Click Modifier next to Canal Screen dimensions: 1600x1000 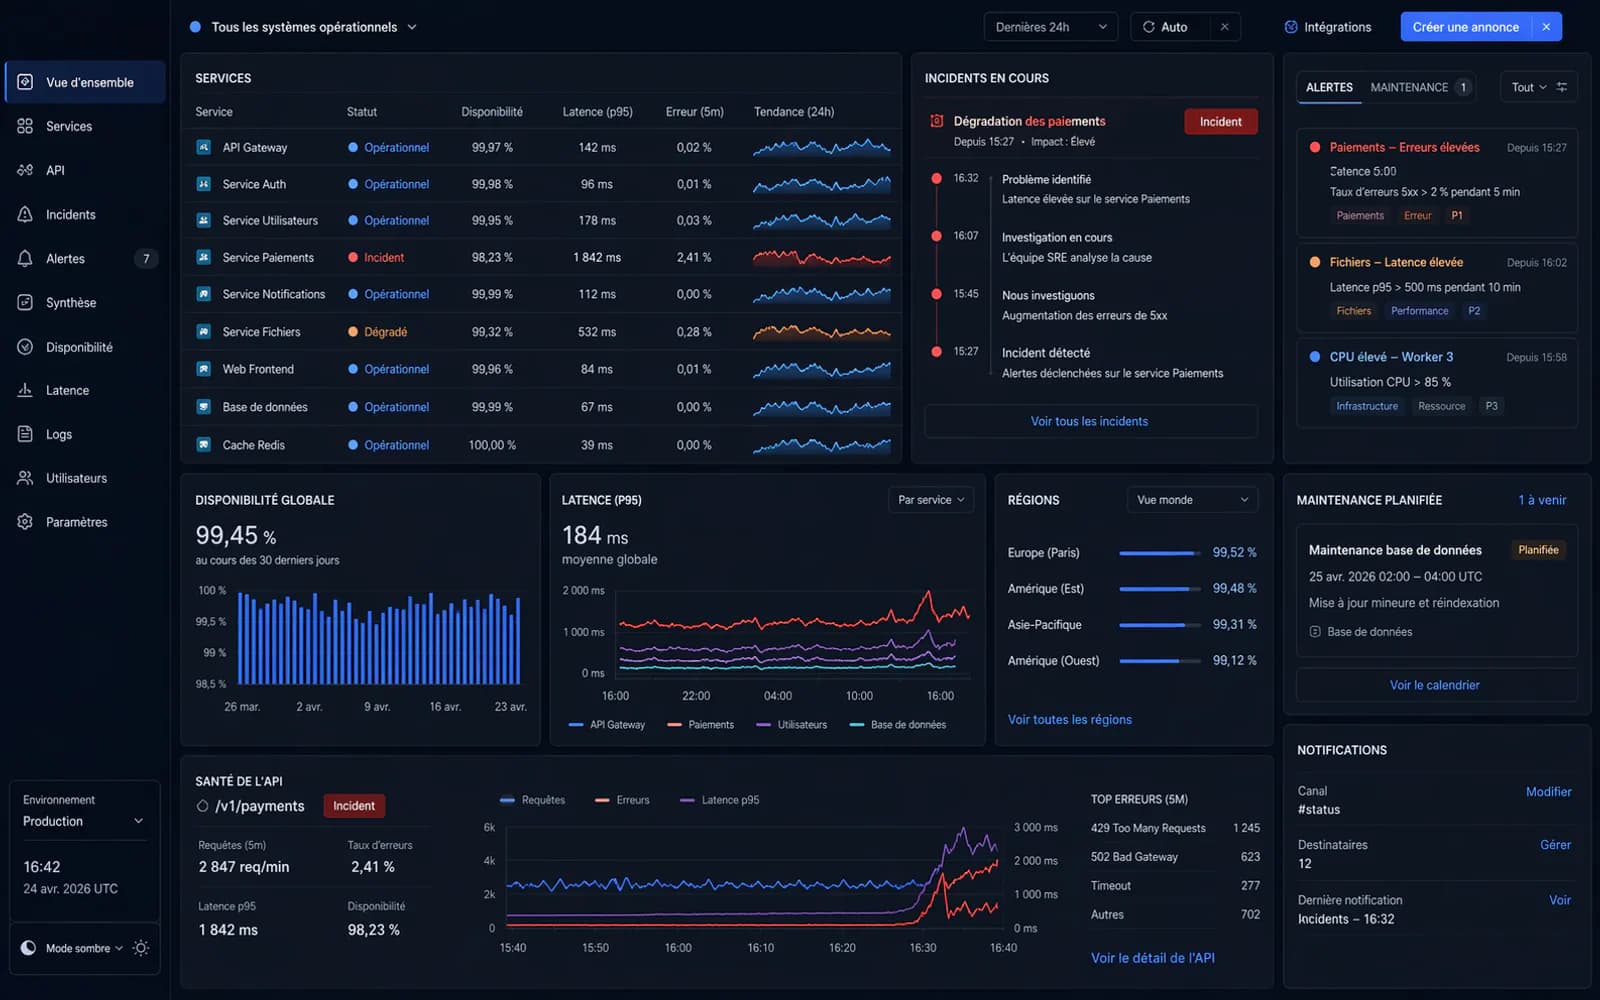click(1548, 792)
